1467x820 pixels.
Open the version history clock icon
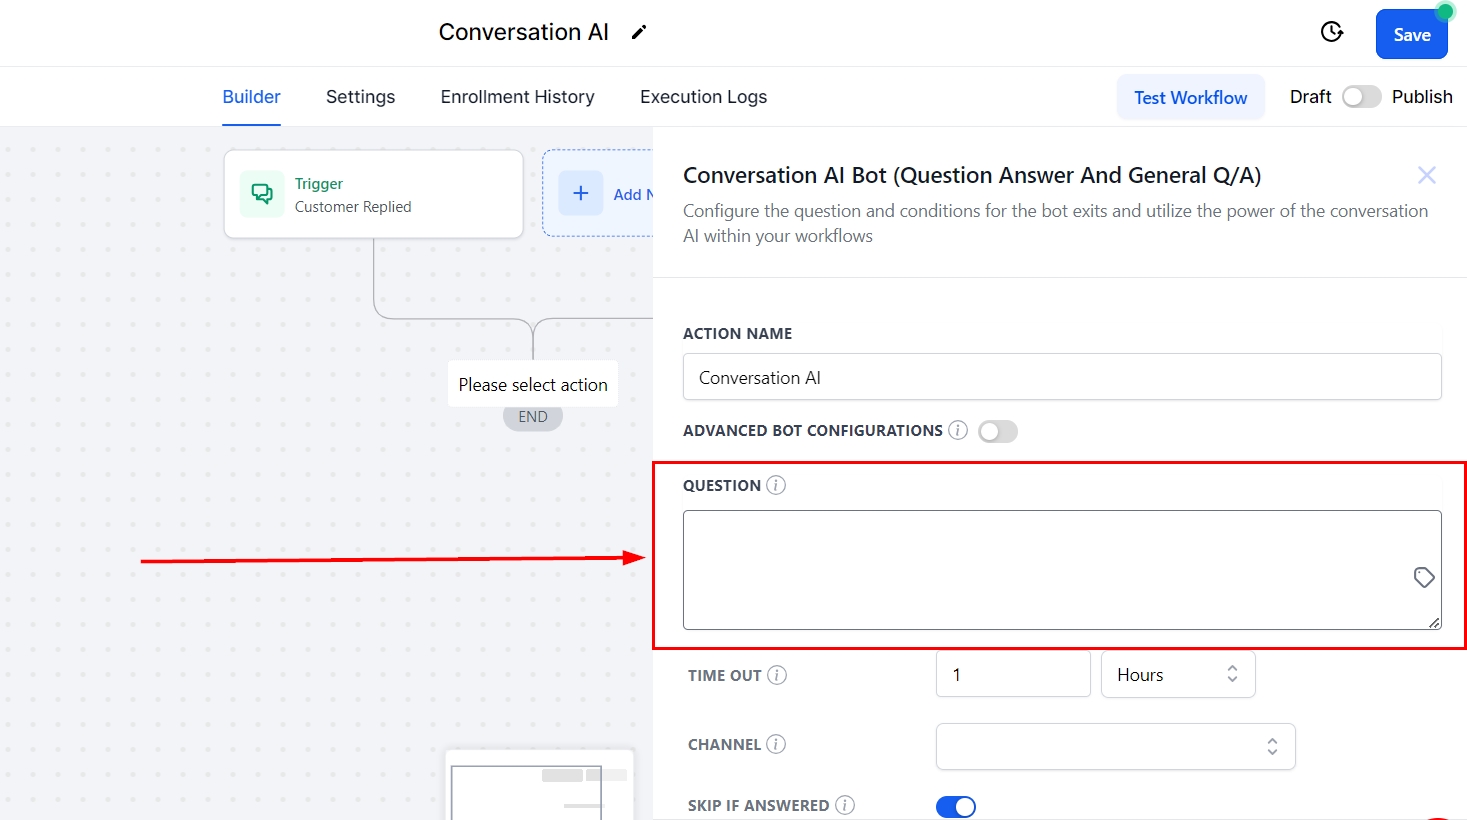pos(1332,32)
